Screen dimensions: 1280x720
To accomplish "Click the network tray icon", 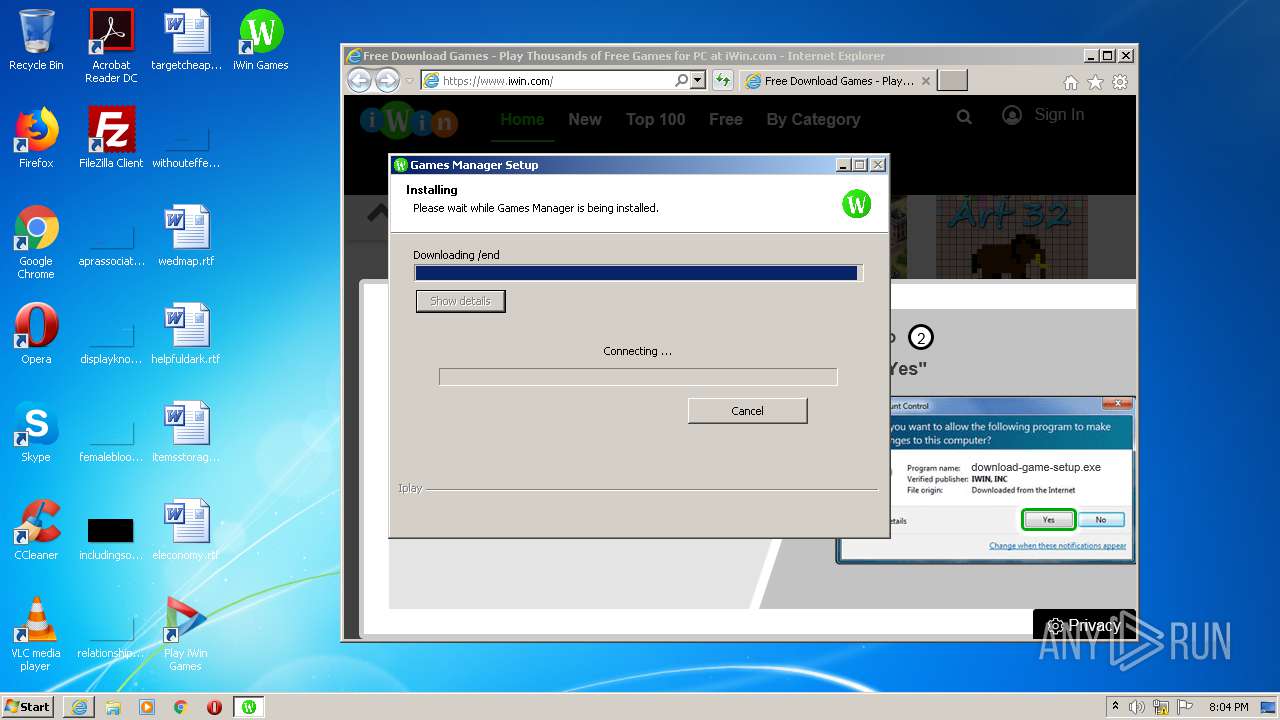I will pos(1161,707).
